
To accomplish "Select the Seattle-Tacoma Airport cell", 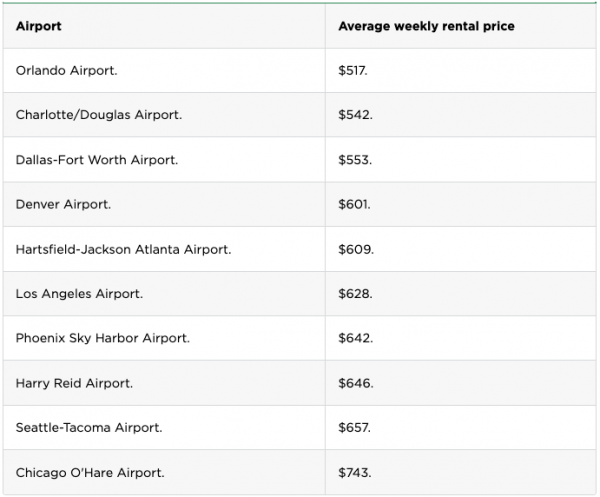I will (x=89, y=427).
